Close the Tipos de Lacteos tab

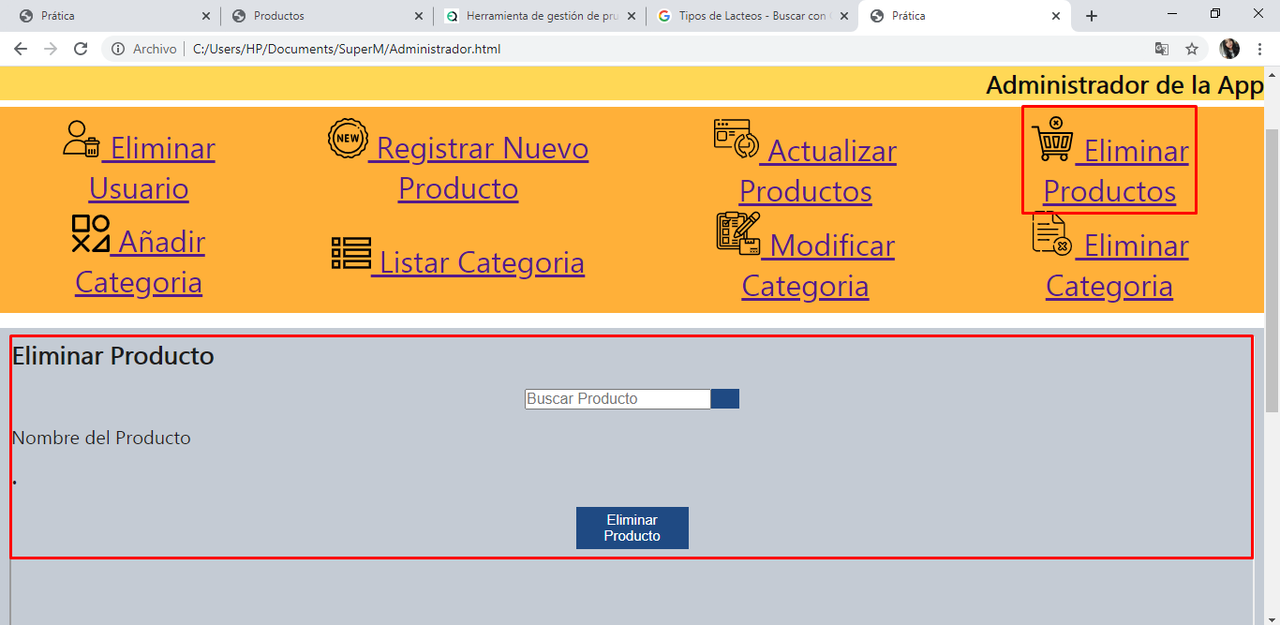click(844, 16)
